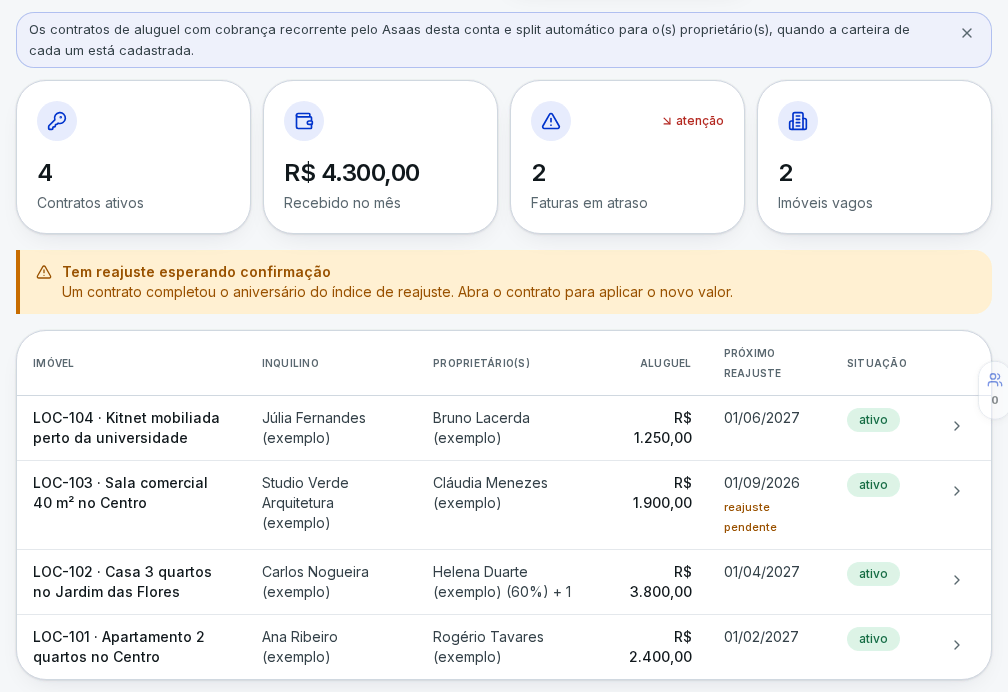Click the PRÓXIMO REAJUSTE column header

point(752,363)
